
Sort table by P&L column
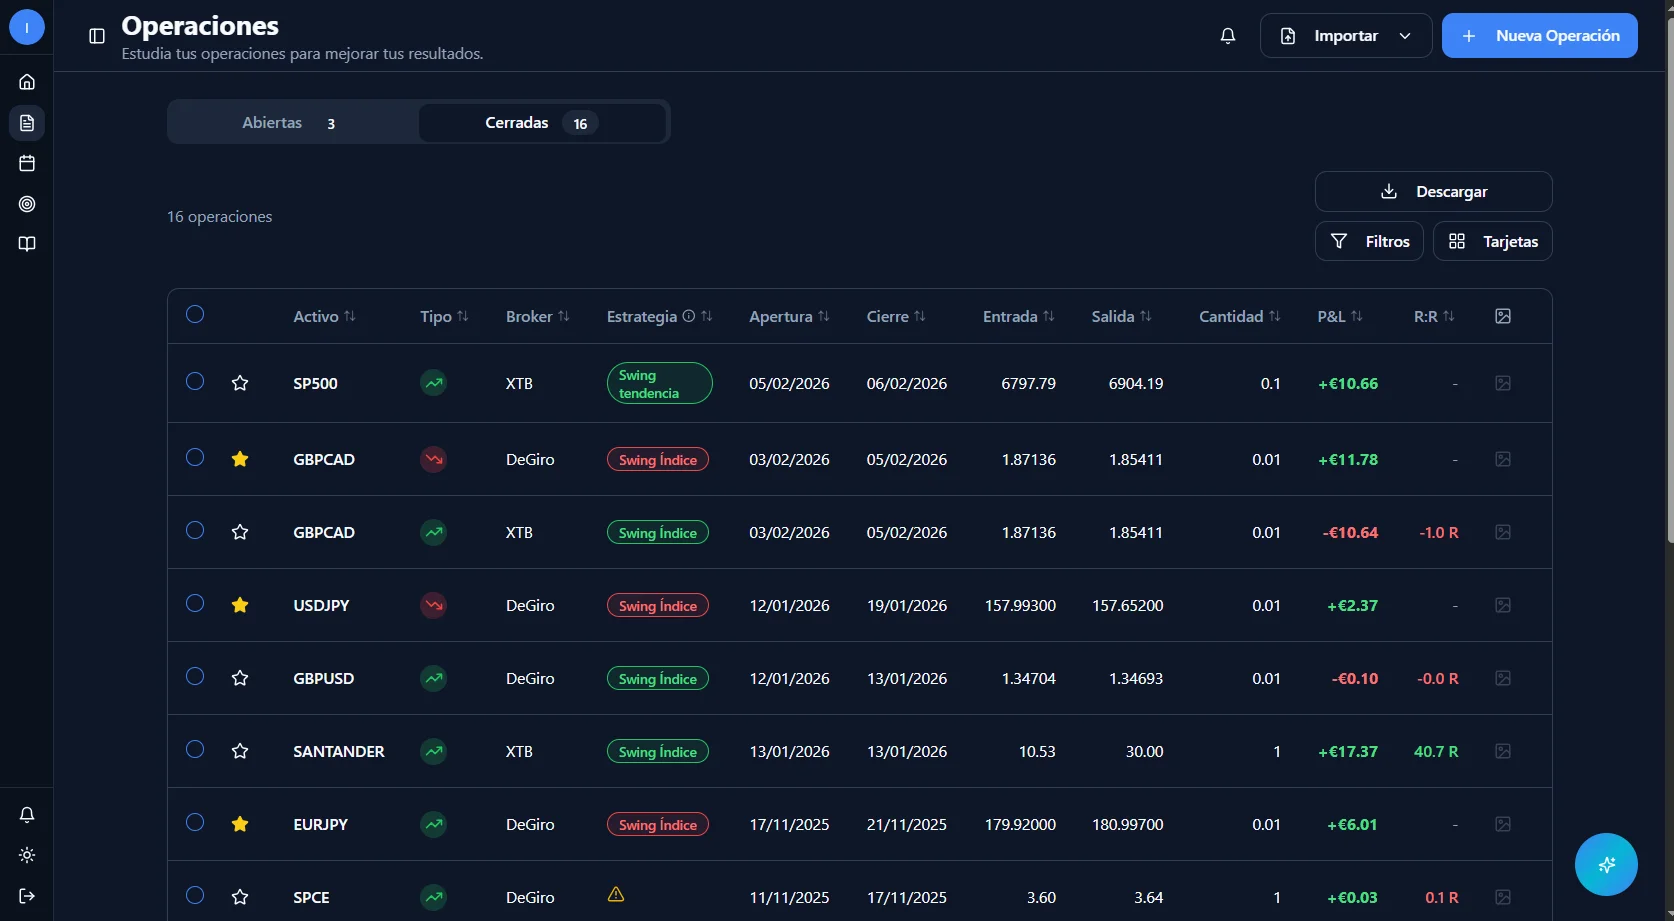1339,316
